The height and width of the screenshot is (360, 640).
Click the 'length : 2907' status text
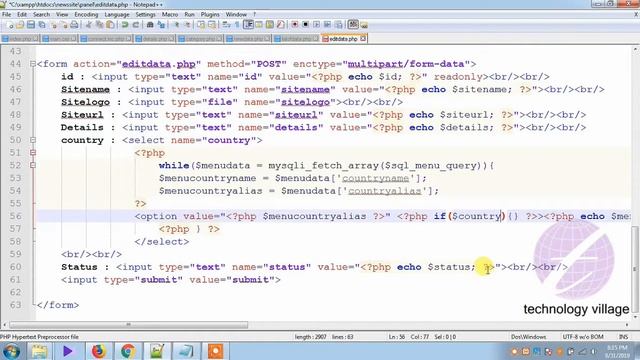310,337
